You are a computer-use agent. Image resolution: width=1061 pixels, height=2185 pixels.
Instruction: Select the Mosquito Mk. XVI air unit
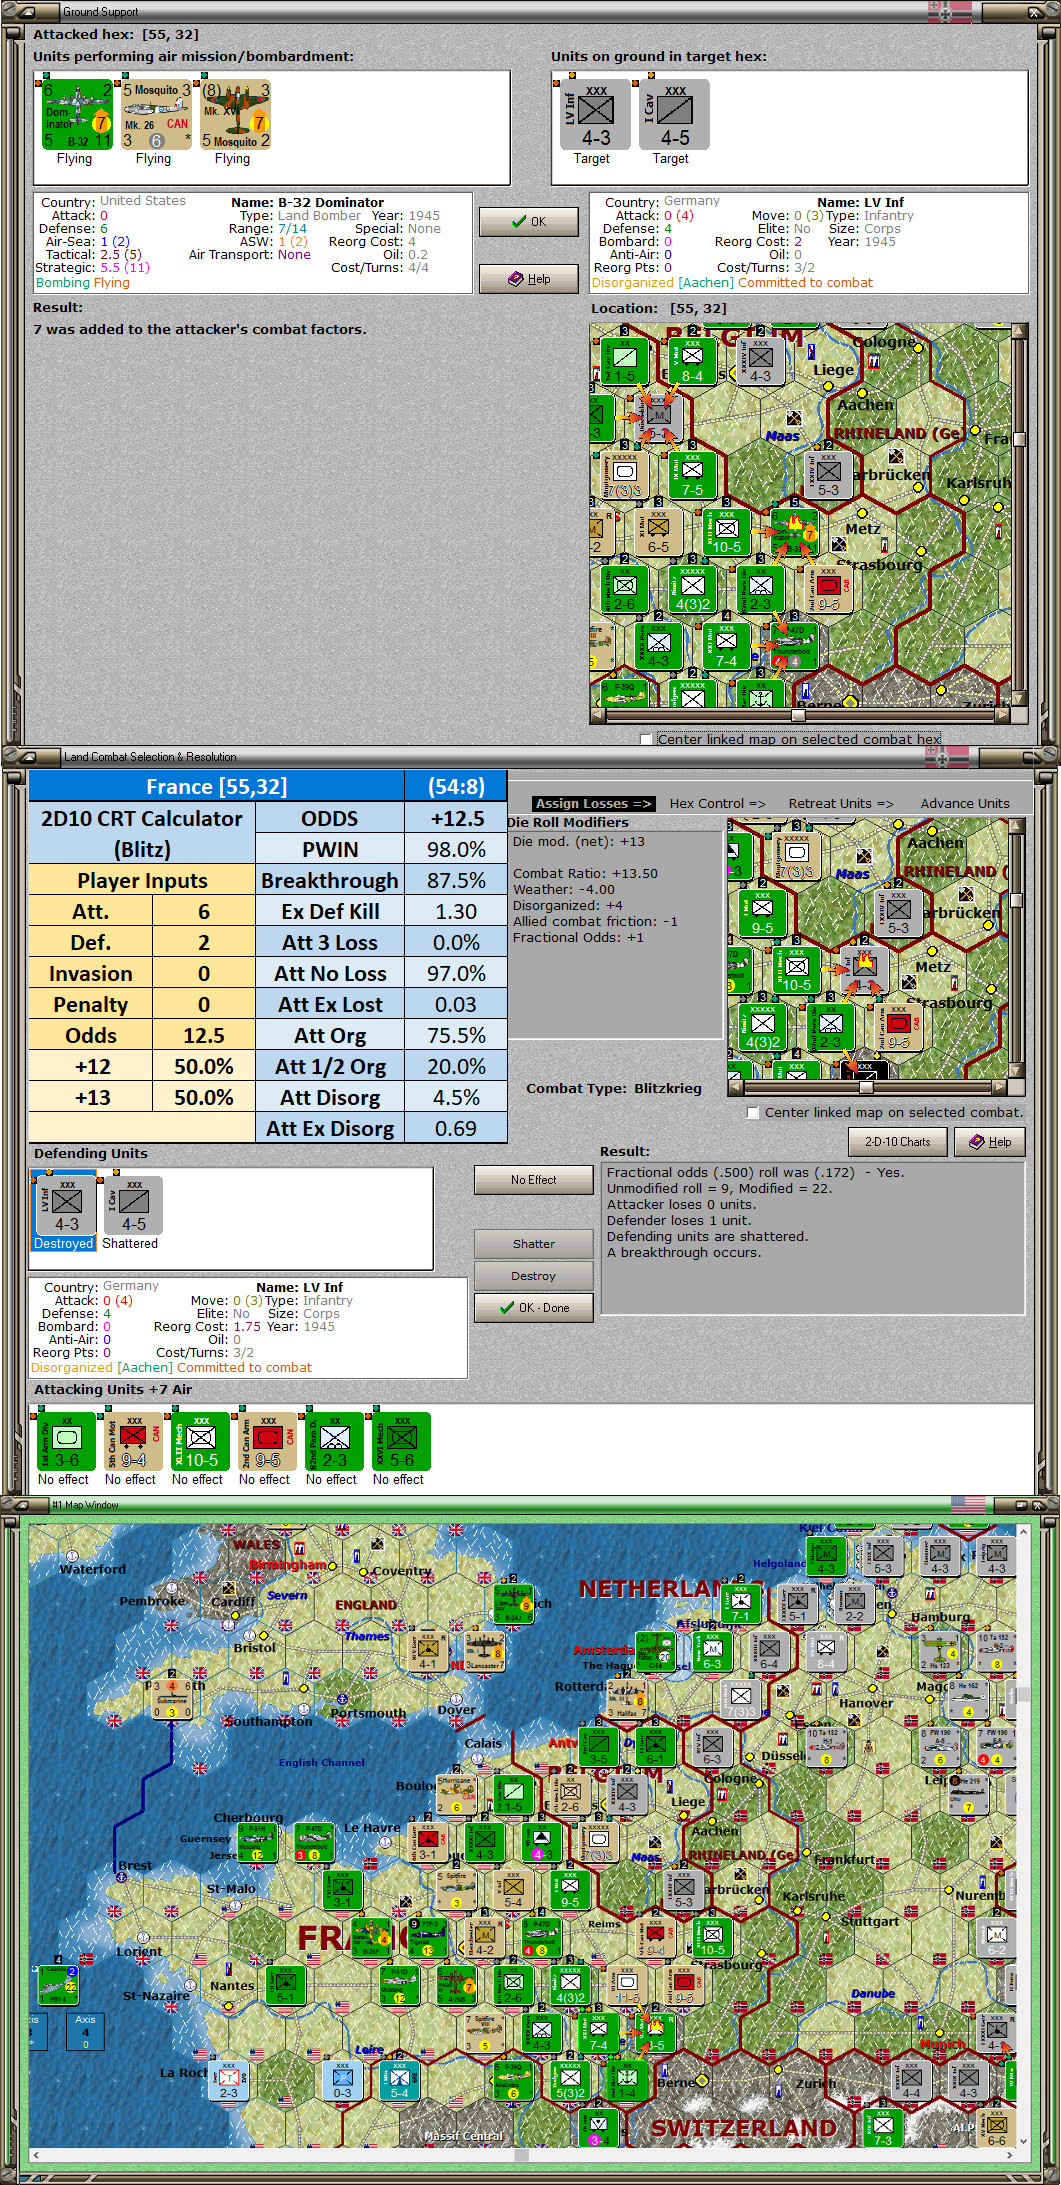tap(236, 115)
